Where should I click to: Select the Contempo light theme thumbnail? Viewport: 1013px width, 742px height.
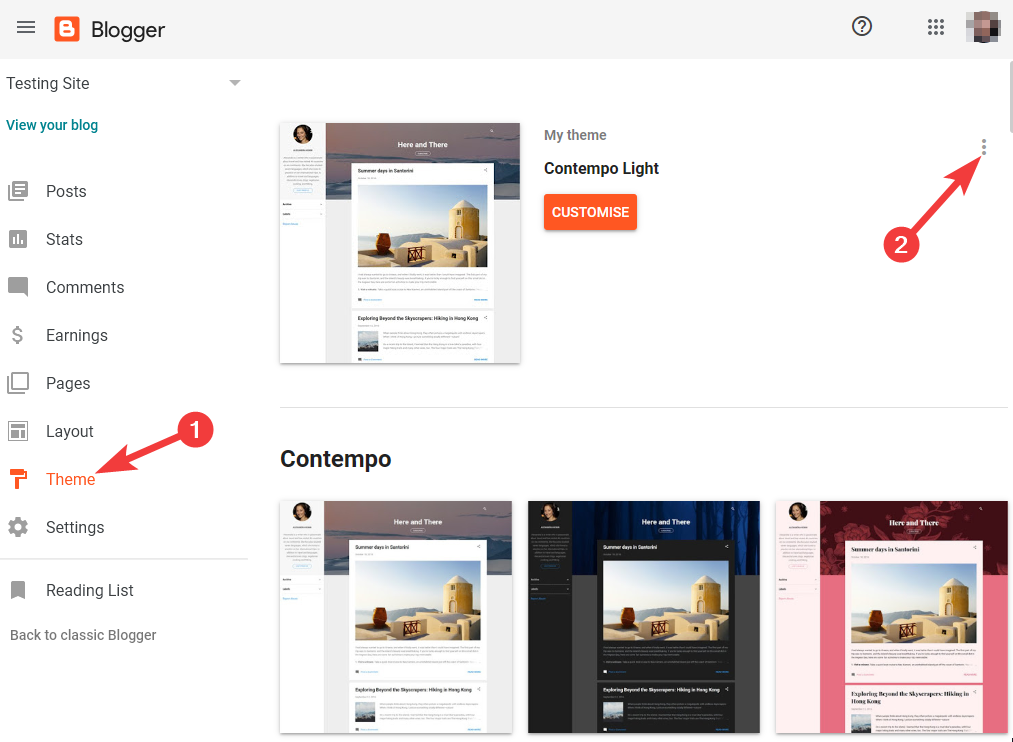point(396,617)
